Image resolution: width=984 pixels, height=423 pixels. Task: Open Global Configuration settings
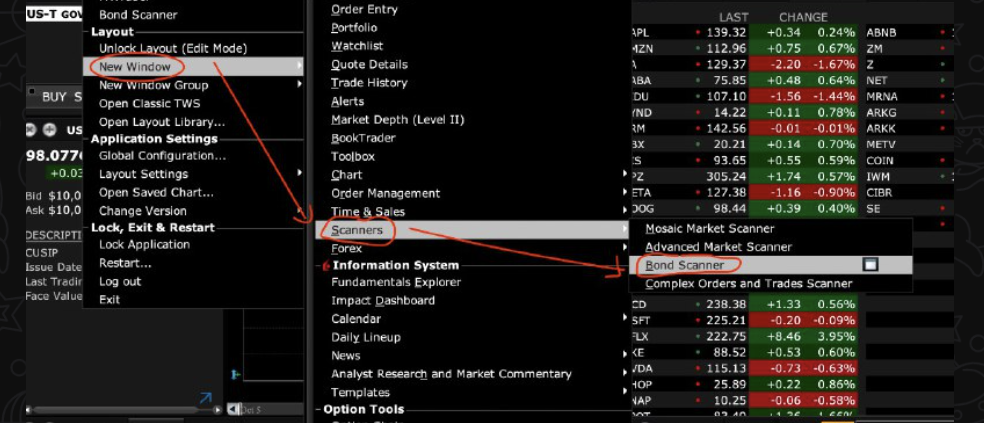(x=162, y=156)
